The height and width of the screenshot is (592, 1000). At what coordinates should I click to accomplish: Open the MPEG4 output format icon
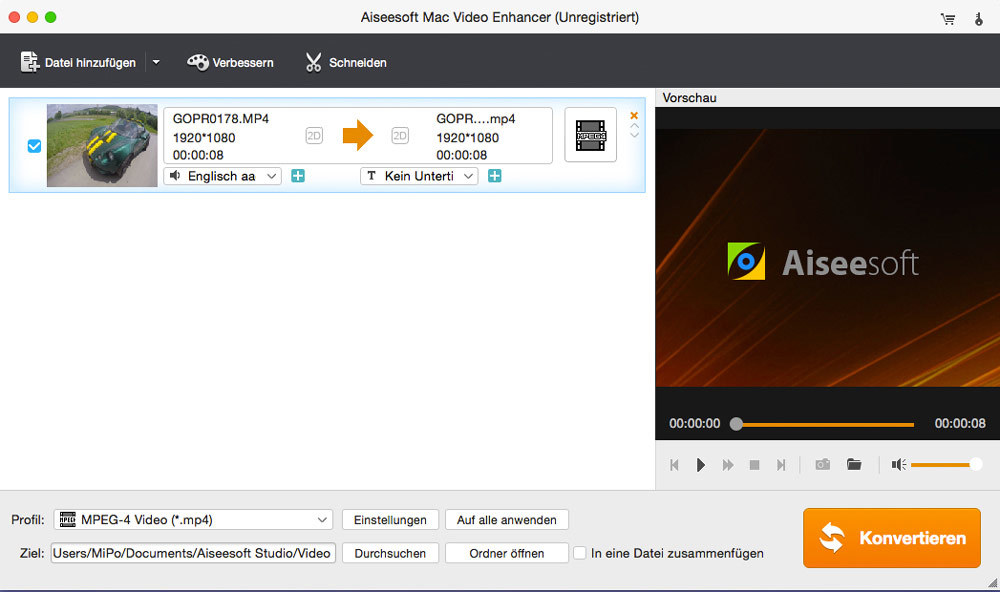pyautogui.click(x=591, y=135)
